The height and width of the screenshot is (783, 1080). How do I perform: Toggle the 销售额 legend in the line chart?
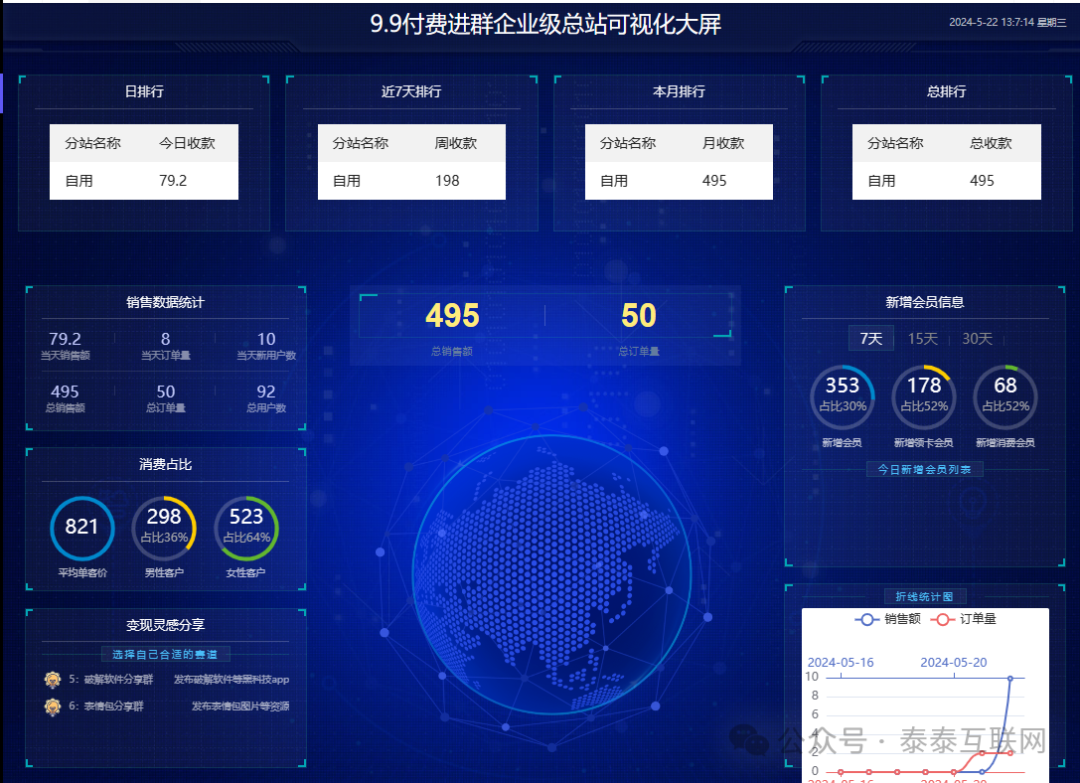(x=884, y=619)
